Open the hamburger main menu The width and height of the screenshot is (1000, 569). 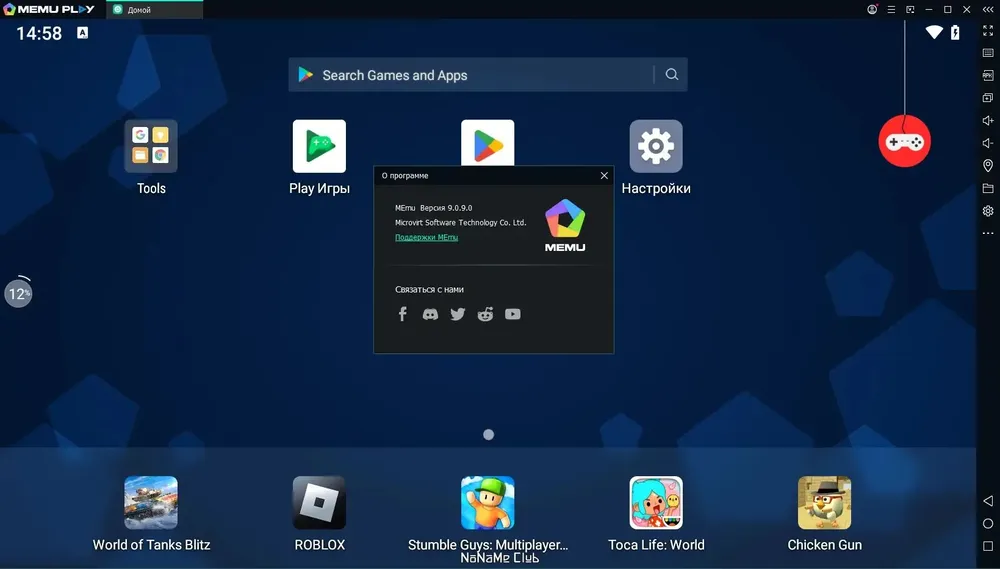pos(892,10)
